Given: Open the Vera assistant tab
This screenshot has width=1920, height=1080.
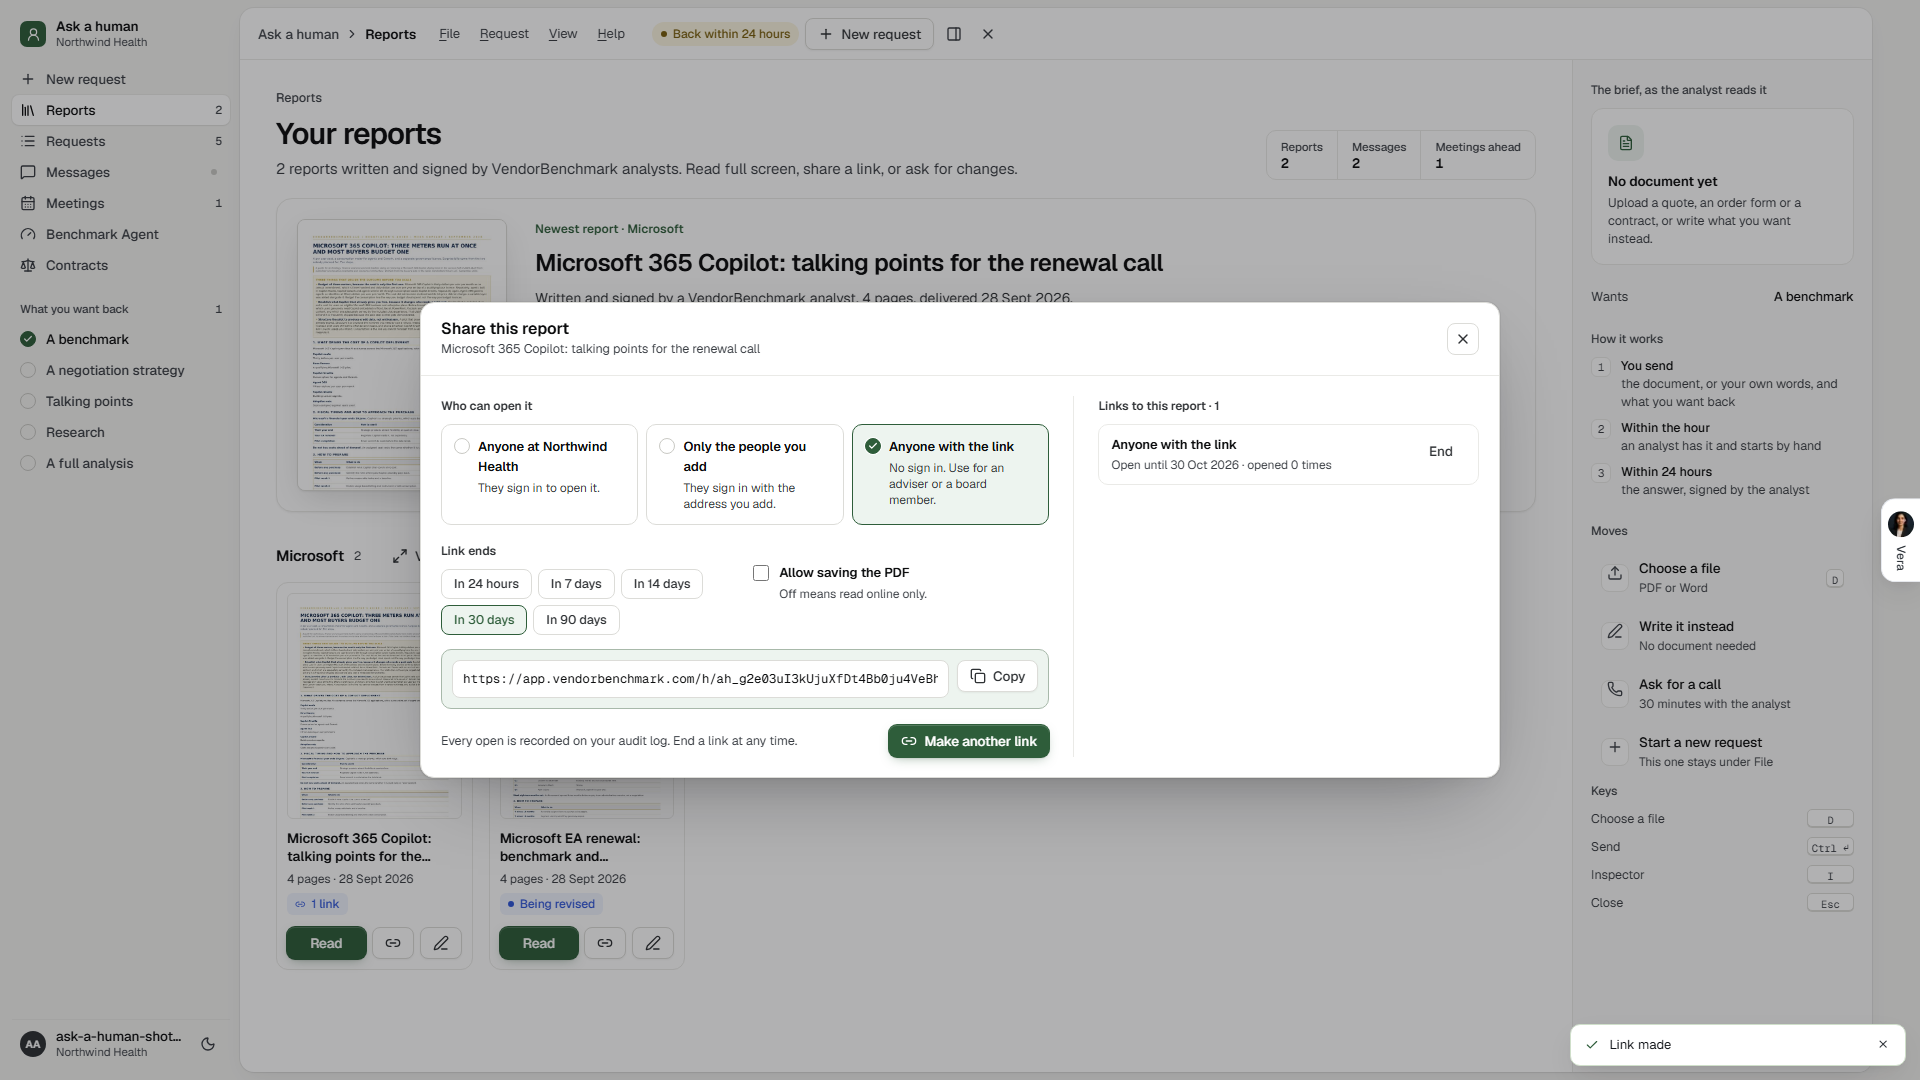Looking at the screenshot, I should click(x=1900, y=541).
